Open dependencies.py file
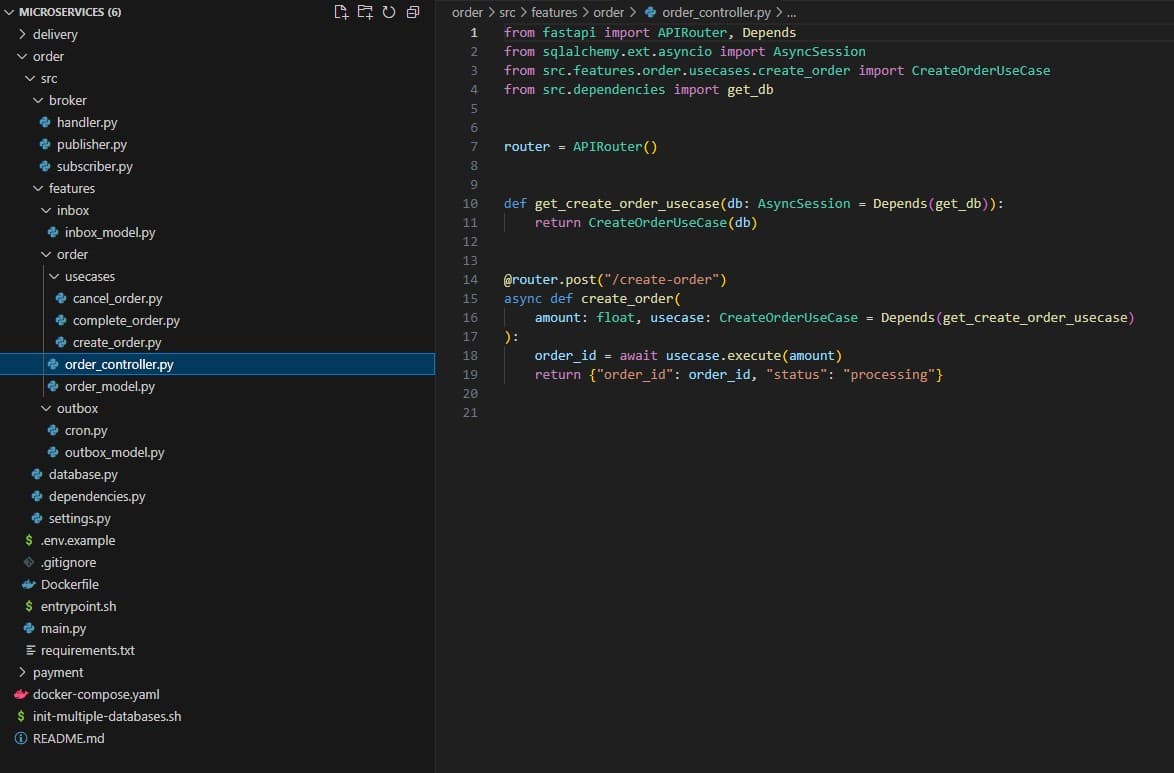Viewport: 1174px width, 773px height. click(97, 496)
